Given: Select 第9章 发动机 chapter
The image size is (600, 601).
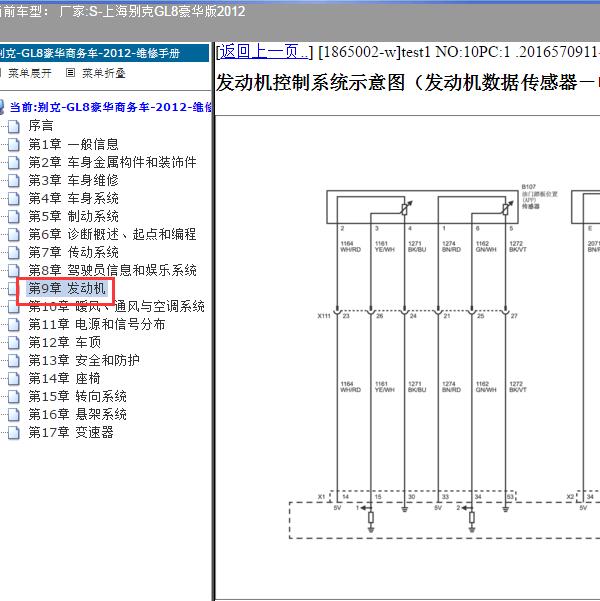Looking at the screenshot, I should tap(67, 288).
